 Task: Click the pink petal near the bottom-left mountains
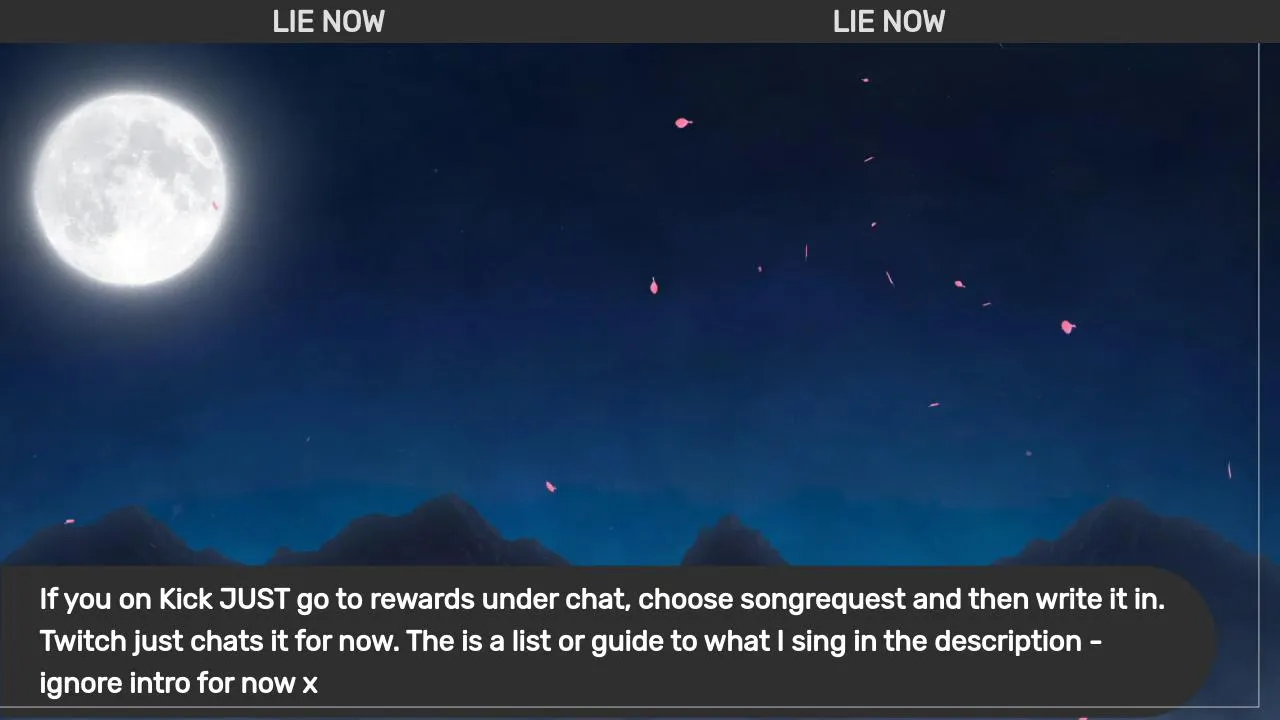coord(550,487)
